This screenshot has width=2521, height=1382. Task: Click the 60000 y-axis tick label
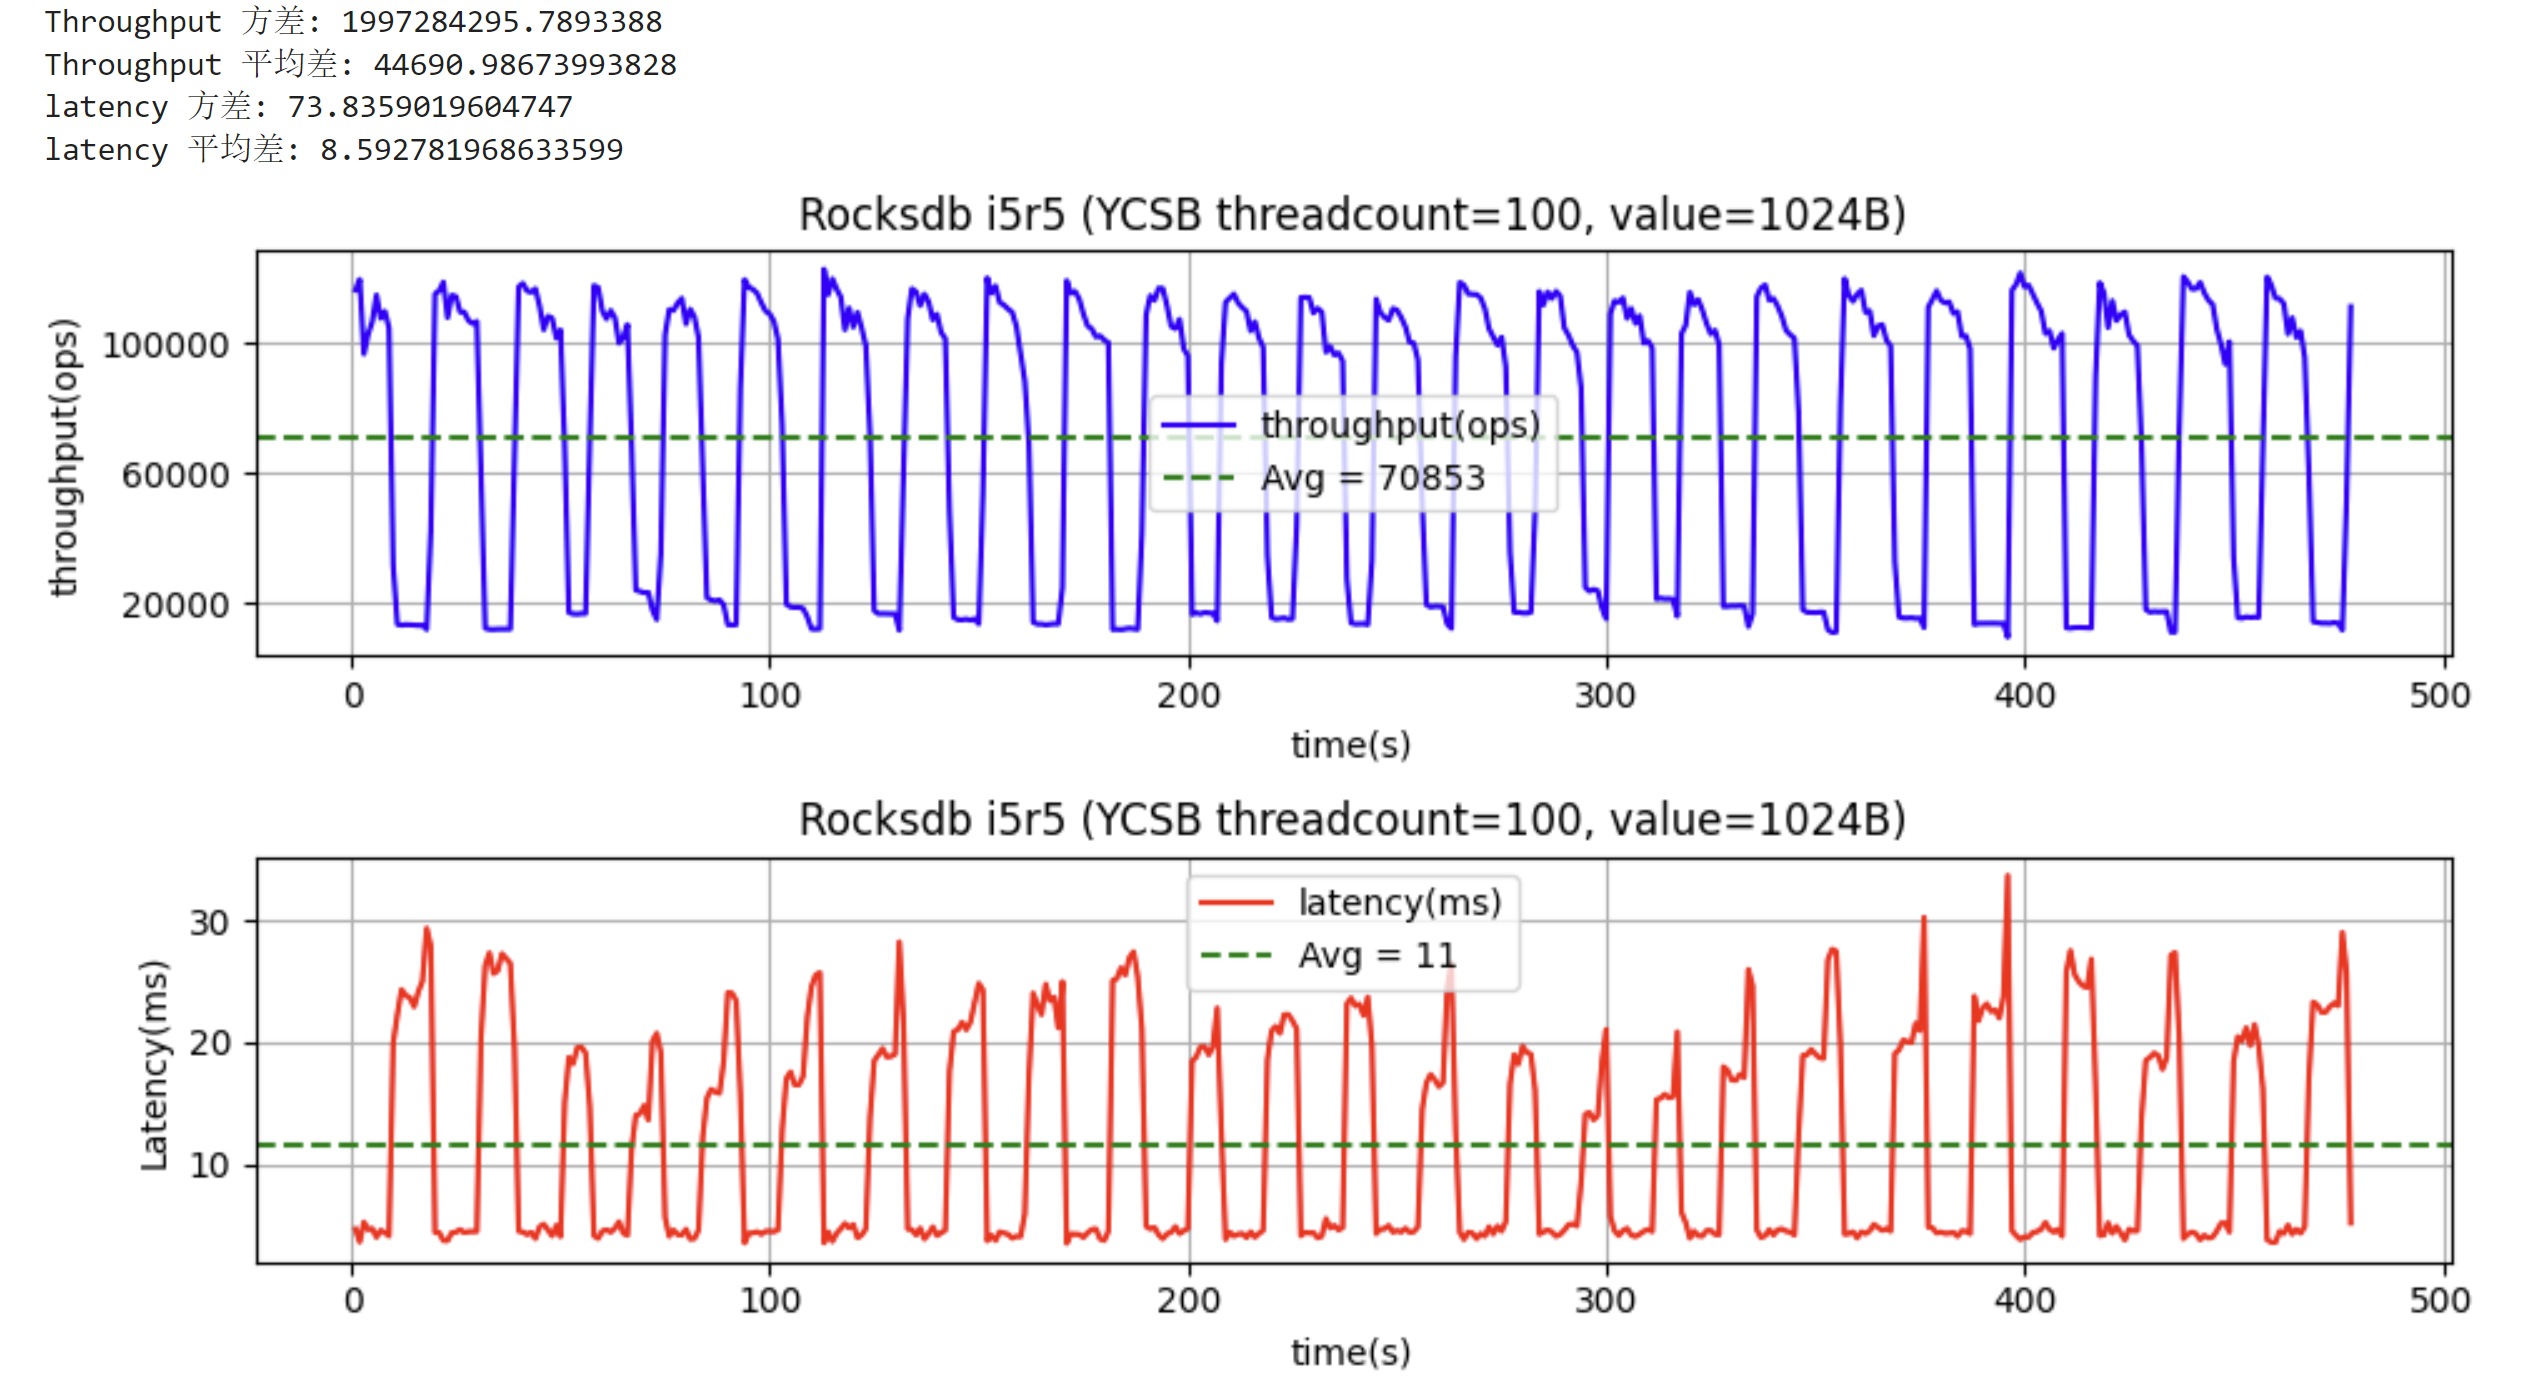coord(176,475)
